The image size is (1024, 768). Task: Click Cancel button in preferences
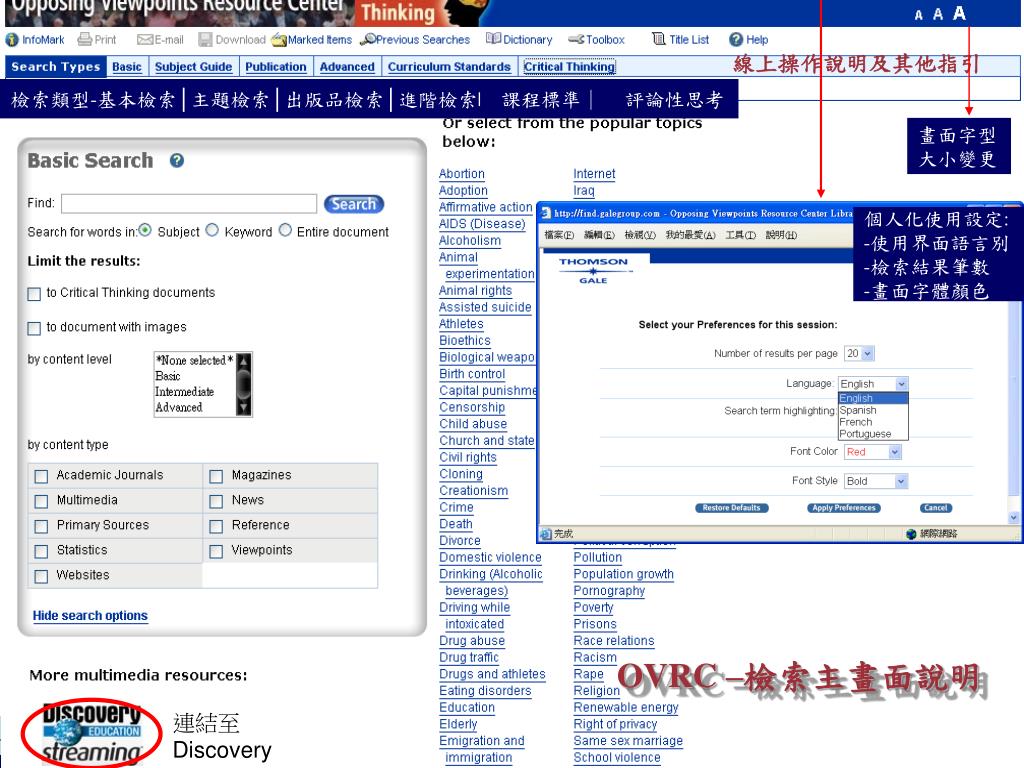coord(935,507)
